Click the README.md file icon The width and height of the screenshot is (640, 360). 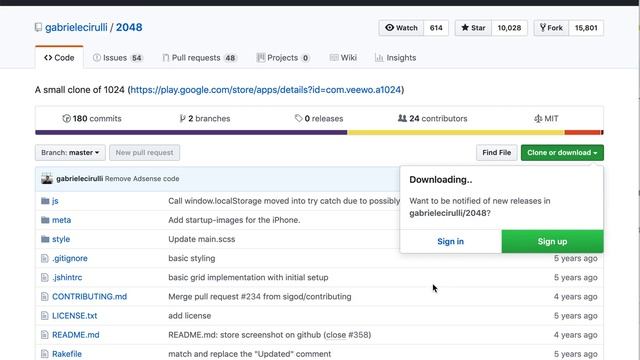tap(45, 335)
